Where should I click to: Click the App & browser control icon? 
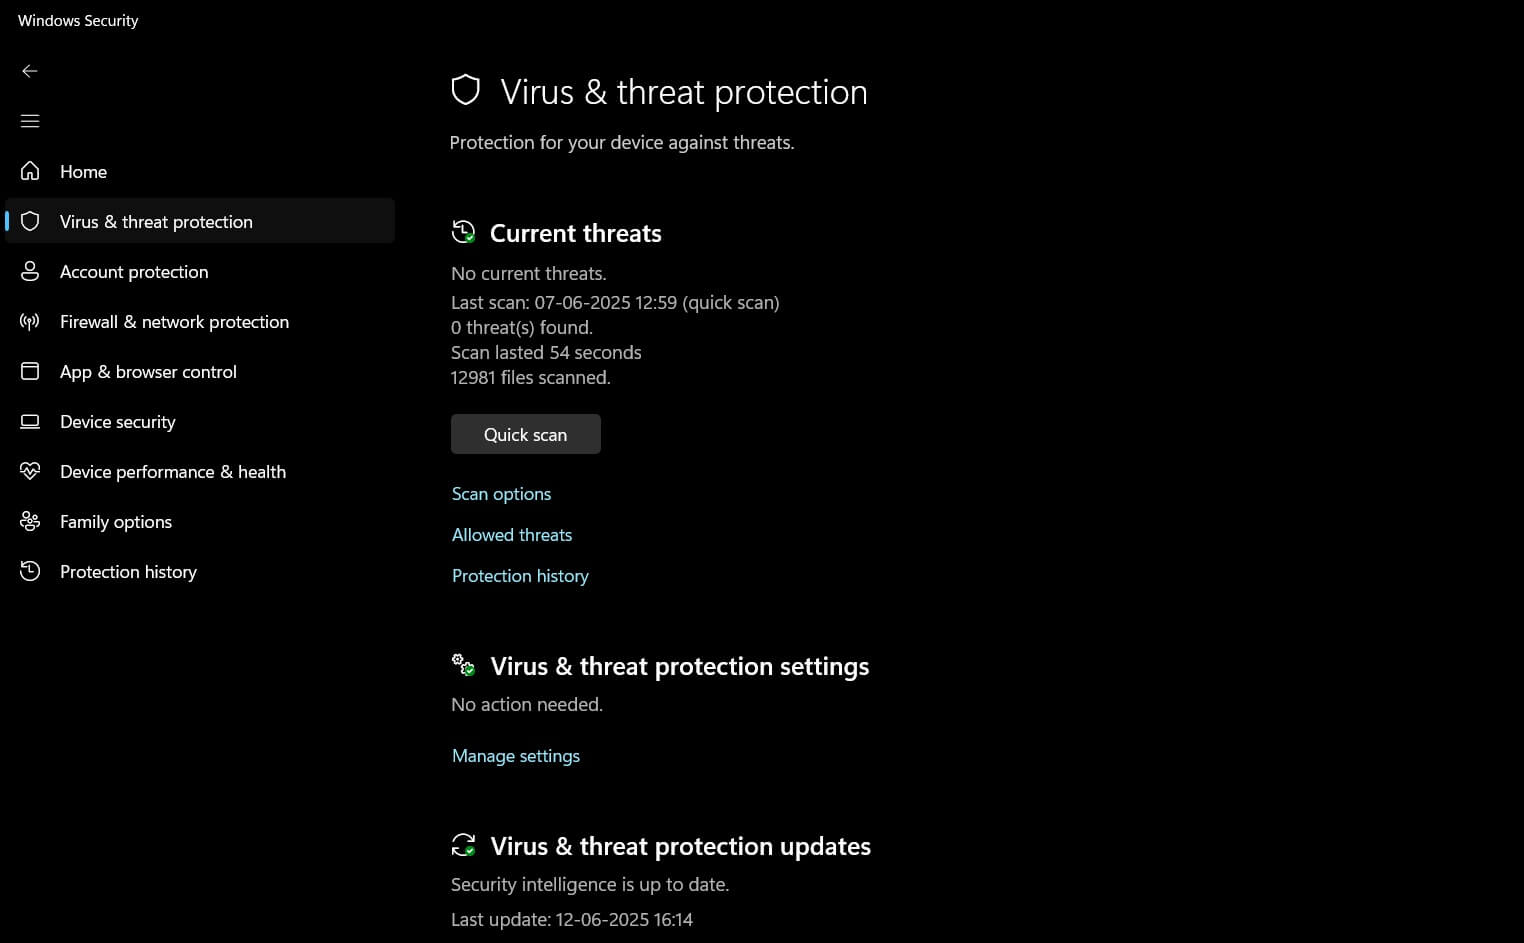[x=30, y=371]
